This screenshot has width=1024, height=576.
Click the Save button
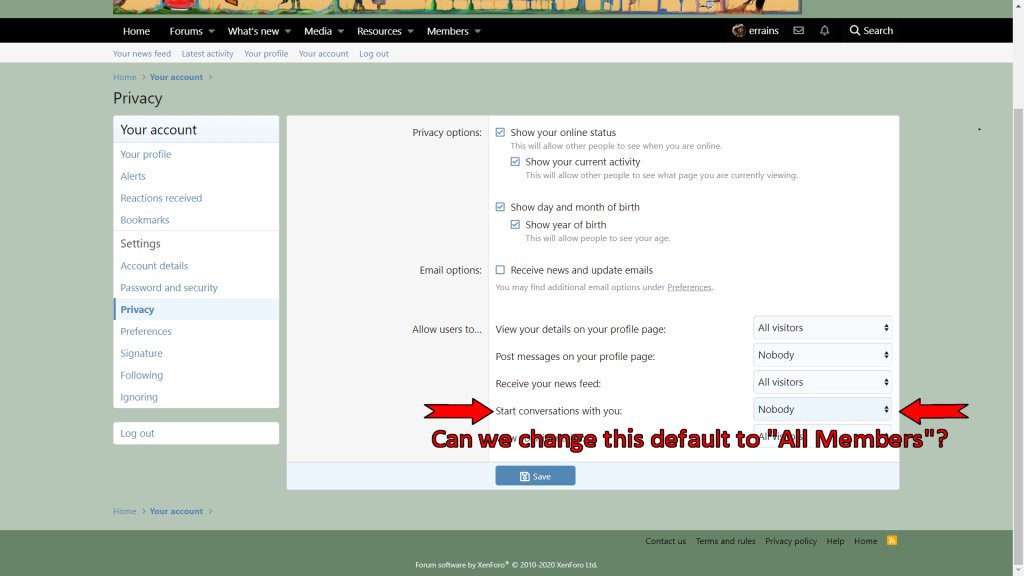click(x=535, y=476)
